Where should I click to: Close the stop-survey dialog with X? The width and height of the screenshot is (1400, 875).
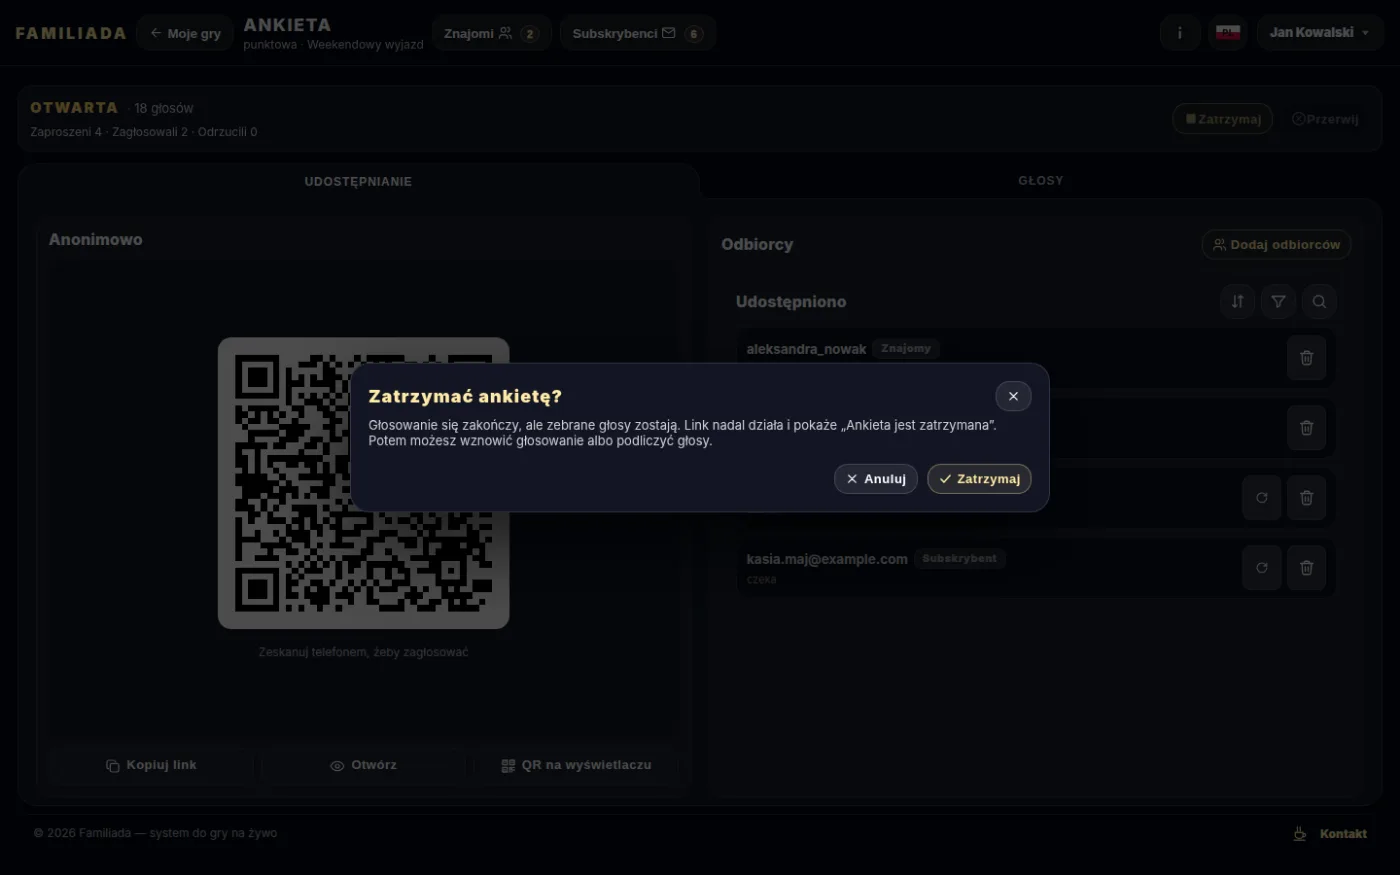(x=1013, y=396)
